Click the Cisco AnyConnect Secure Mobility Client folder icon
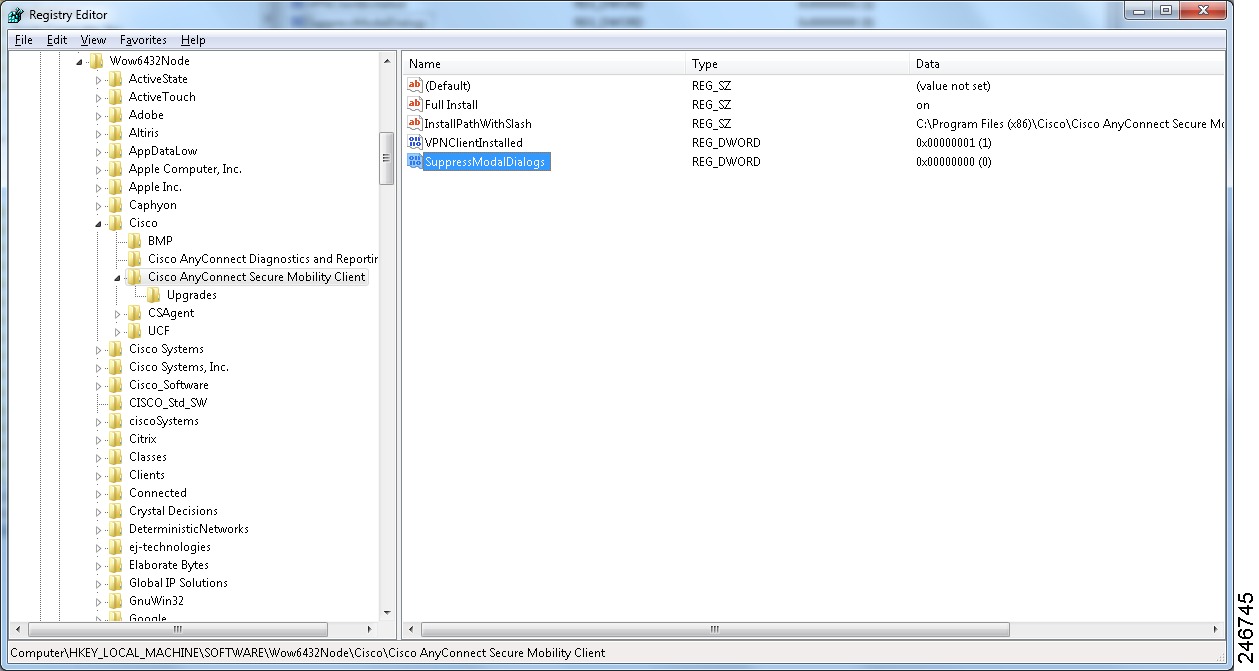Screen dimensions: 1259x671 click(x=135, y=277)
